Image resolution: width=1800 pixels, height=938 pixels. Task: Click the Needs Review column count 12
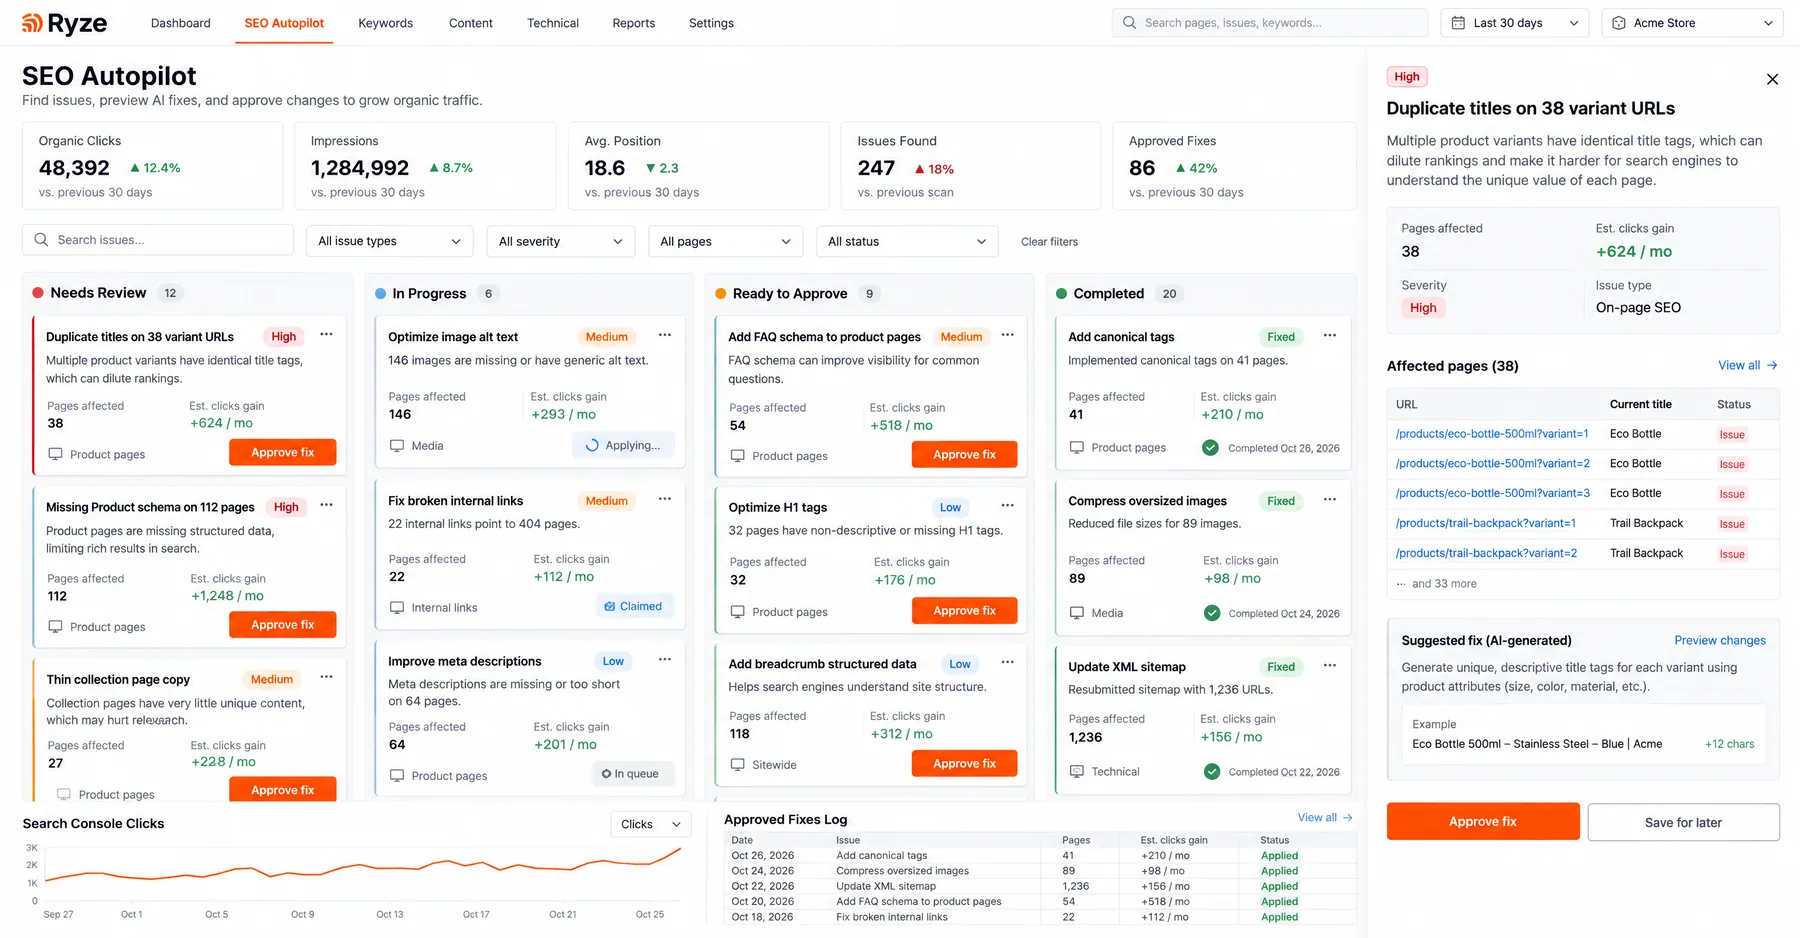170,293
